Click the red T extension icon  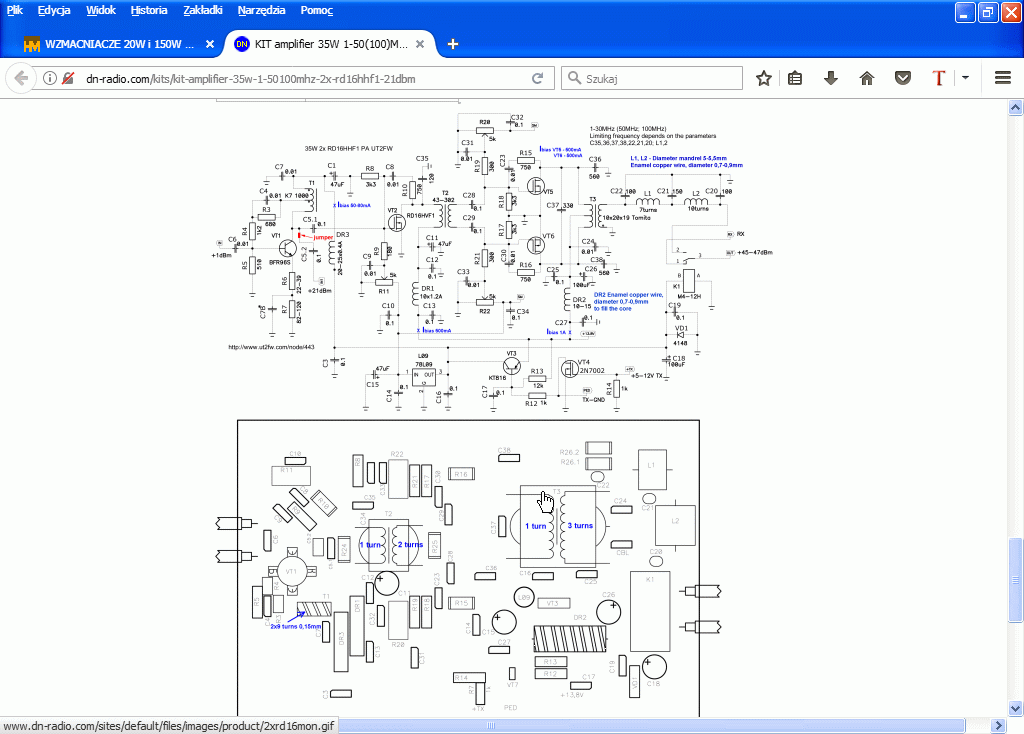[x=938, y=78]
